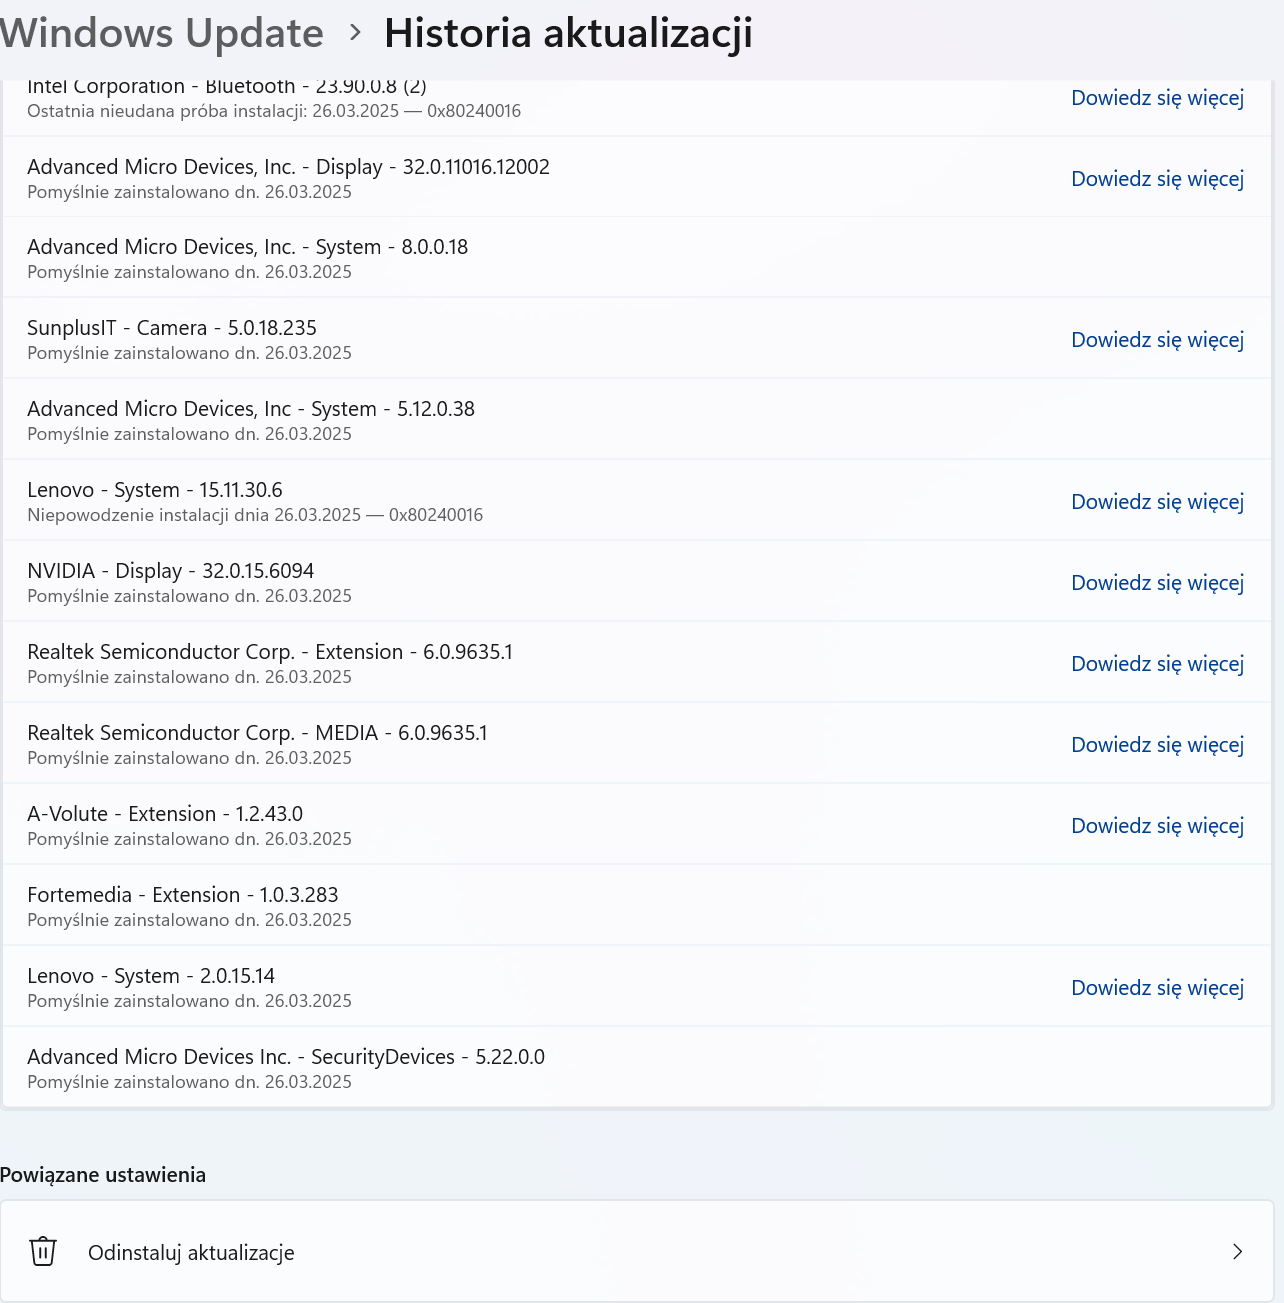
Task: Open Dowiedz się więcej for Realtek MEDIA
Action: 1157,745
